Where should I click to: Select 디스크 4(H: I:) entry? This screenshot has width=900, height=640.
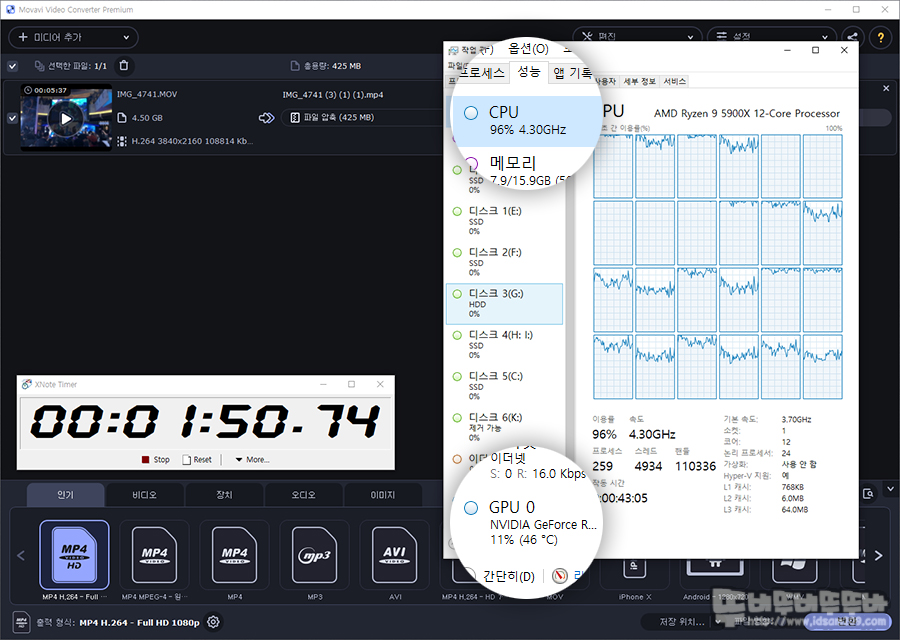[x=504, y=344]
